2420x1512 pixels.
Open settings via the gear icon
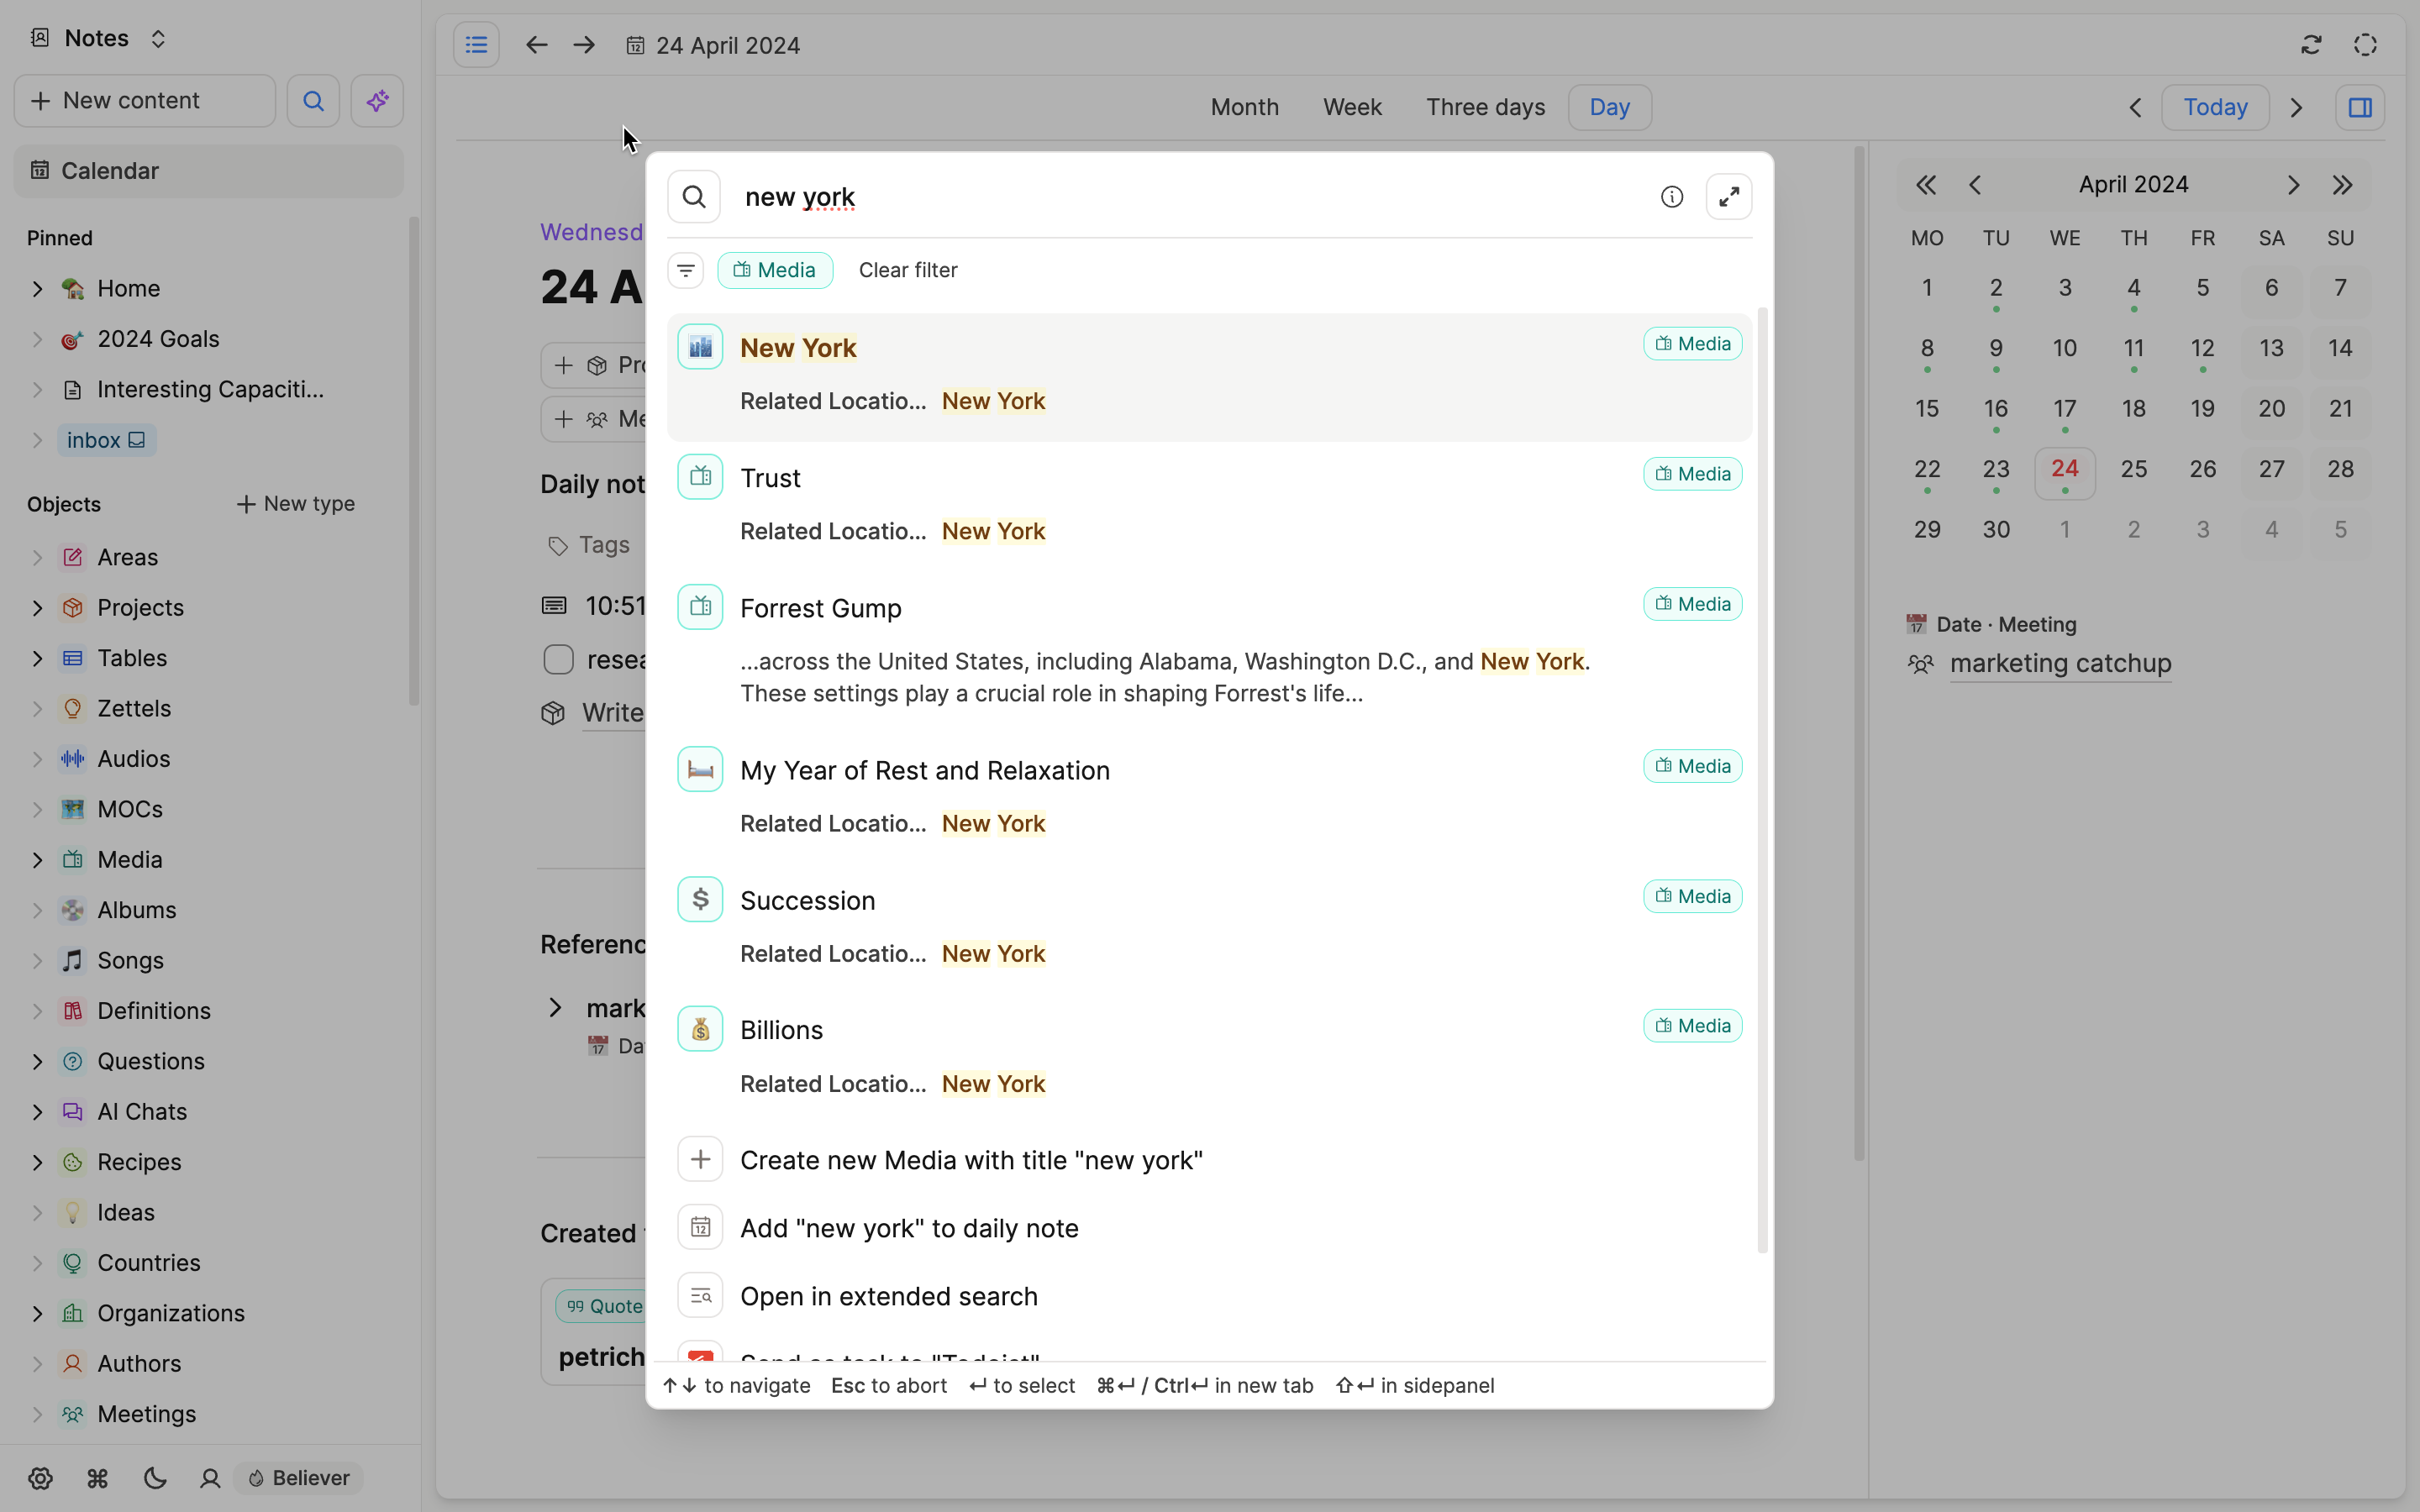(41, 1478)
